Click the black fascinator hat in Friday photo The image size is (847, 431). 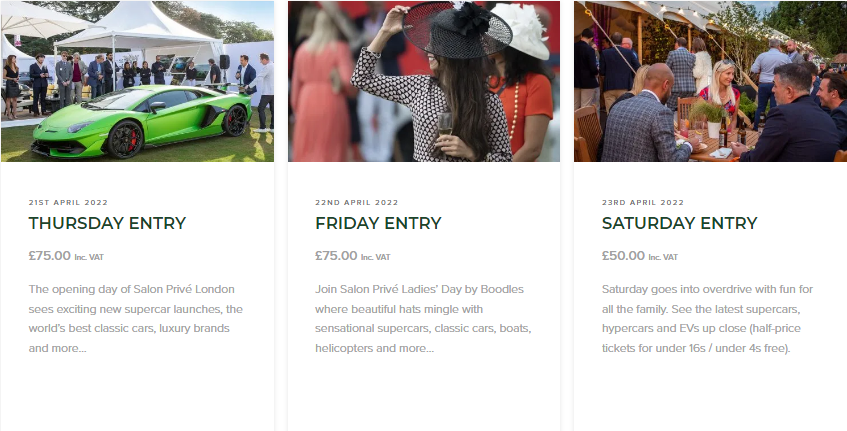(457, 30)
